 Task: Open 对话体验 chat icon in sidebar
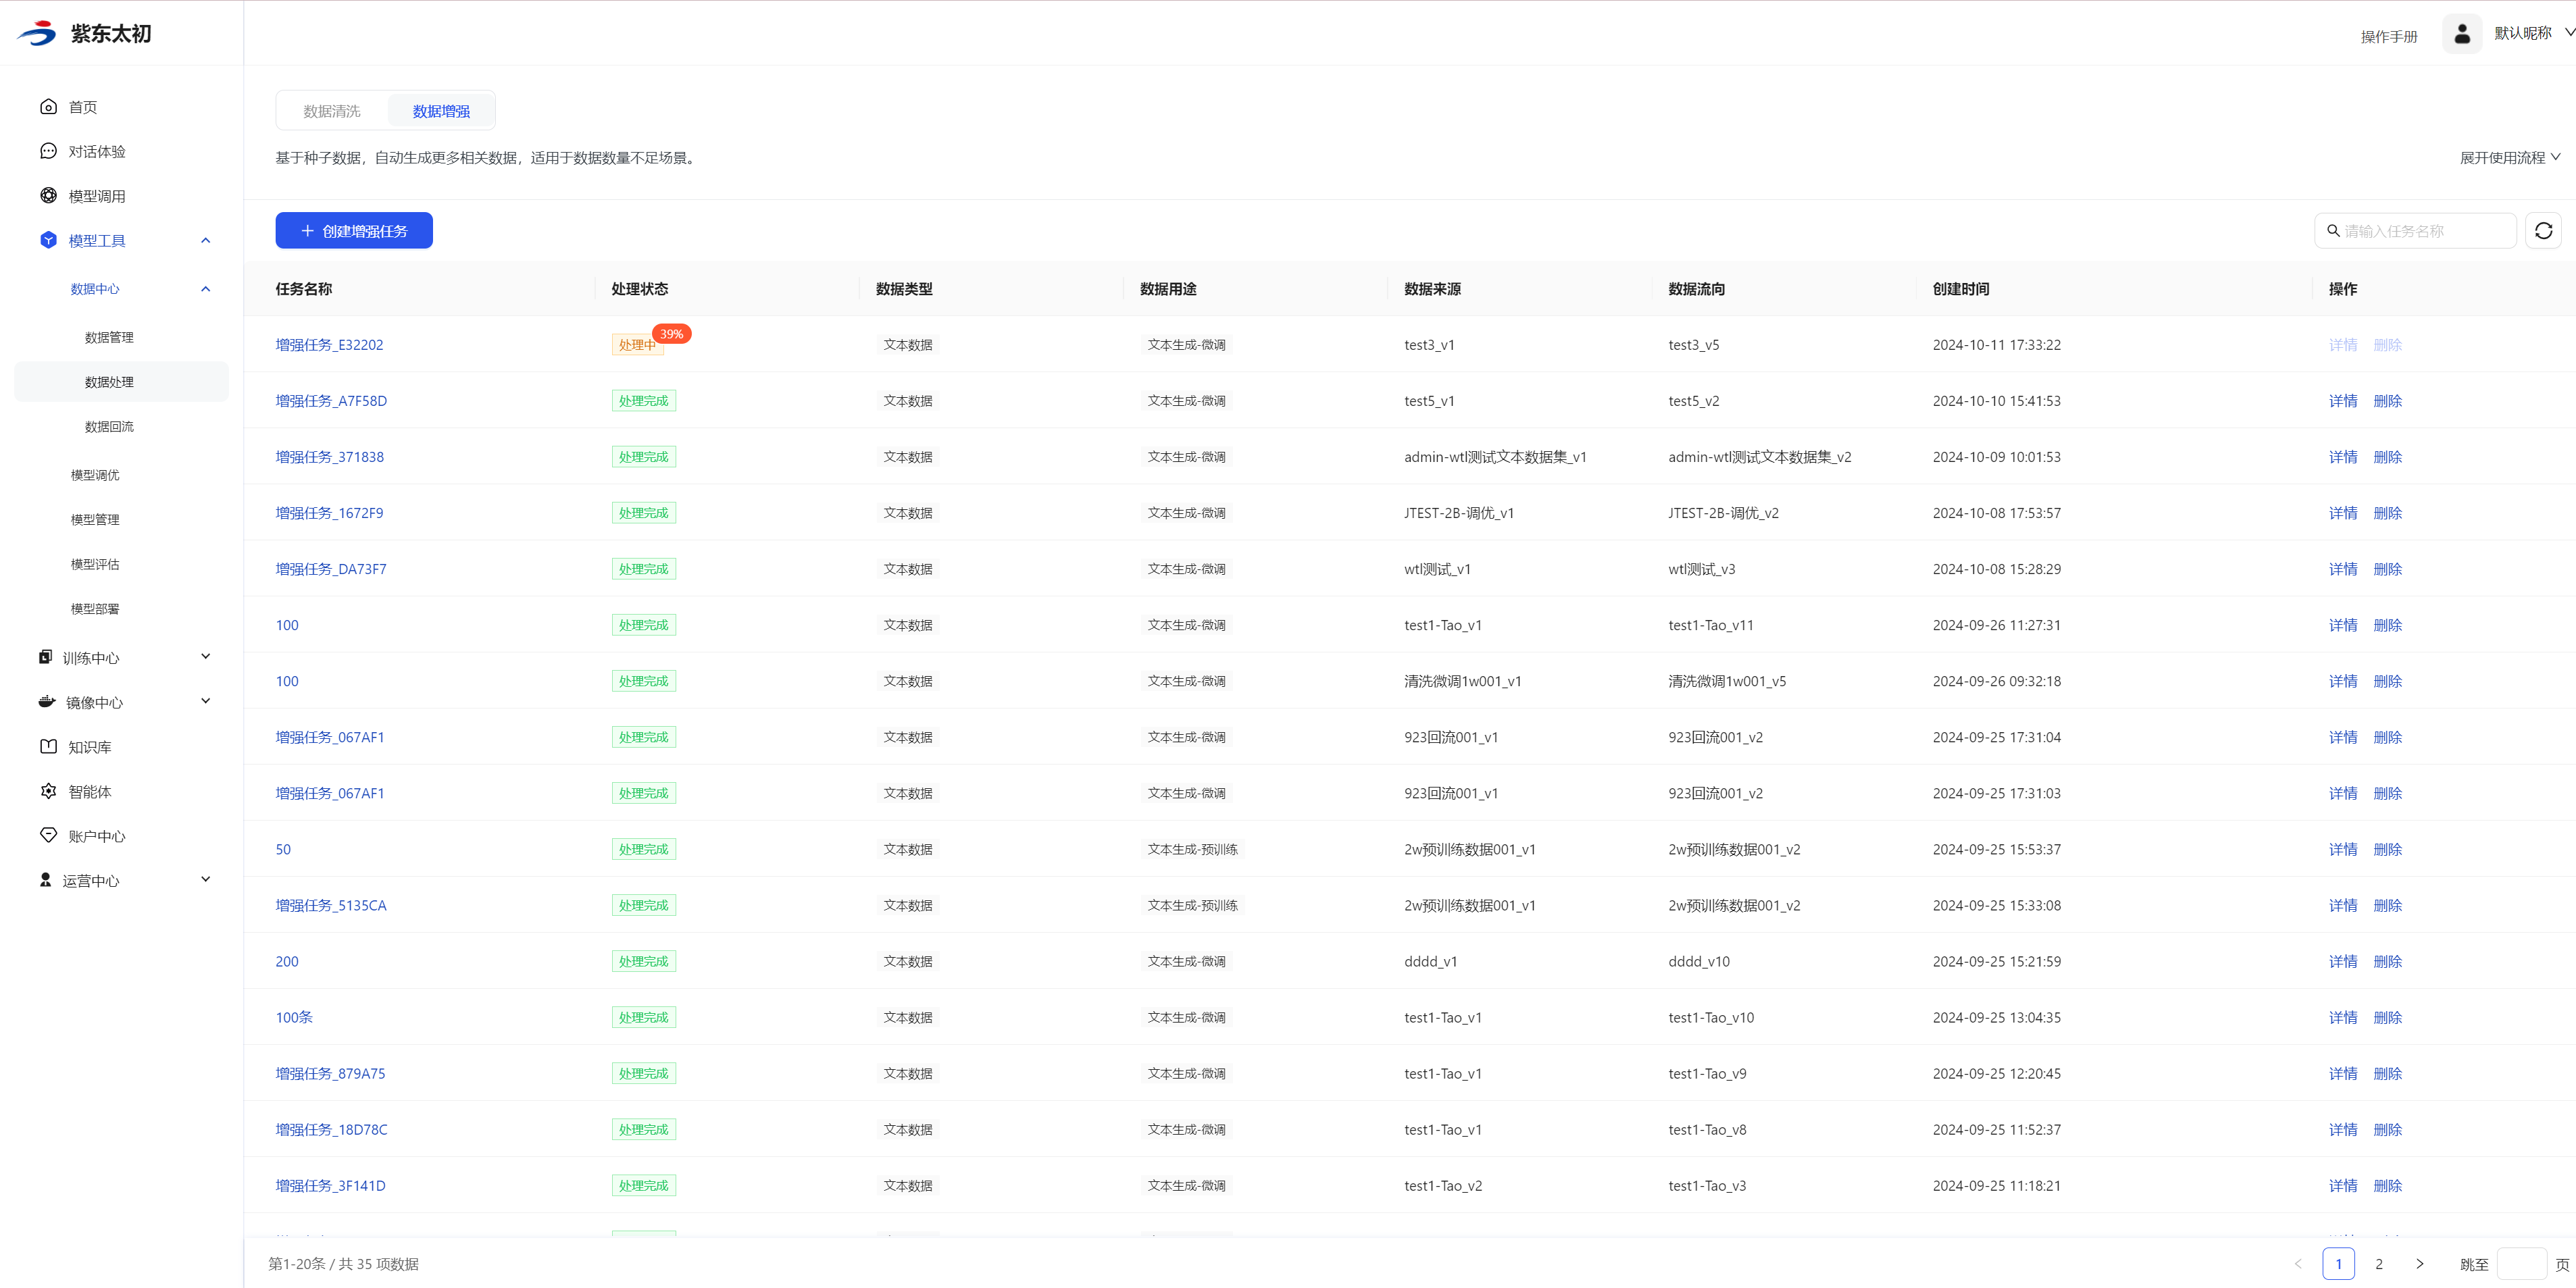tap(48, 151)
